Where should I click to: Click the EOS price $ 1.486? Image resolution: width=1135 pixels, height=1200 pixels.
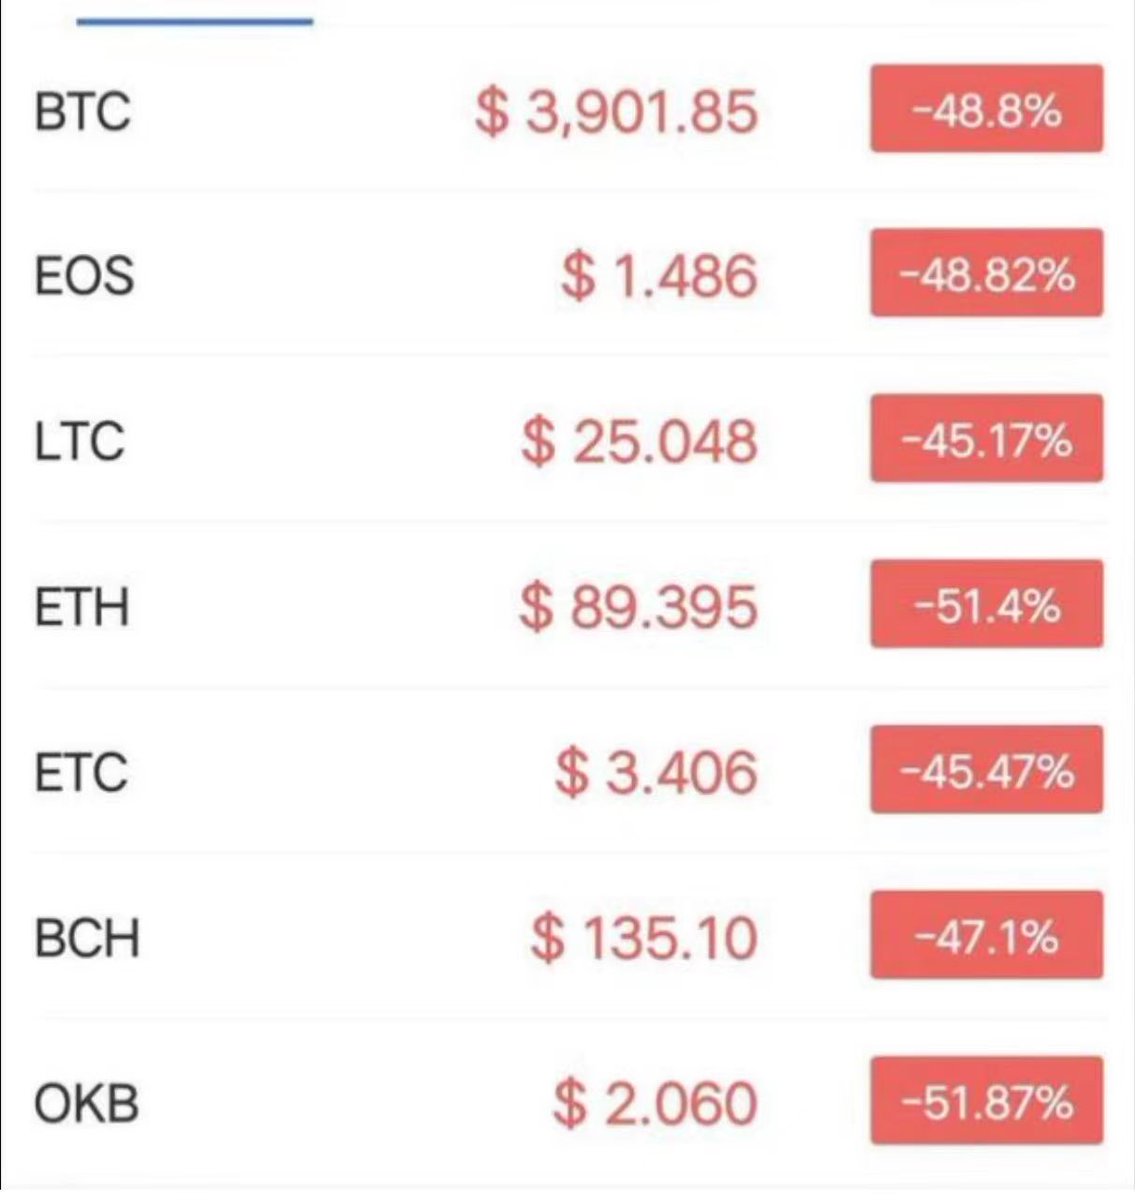[658, 275]
